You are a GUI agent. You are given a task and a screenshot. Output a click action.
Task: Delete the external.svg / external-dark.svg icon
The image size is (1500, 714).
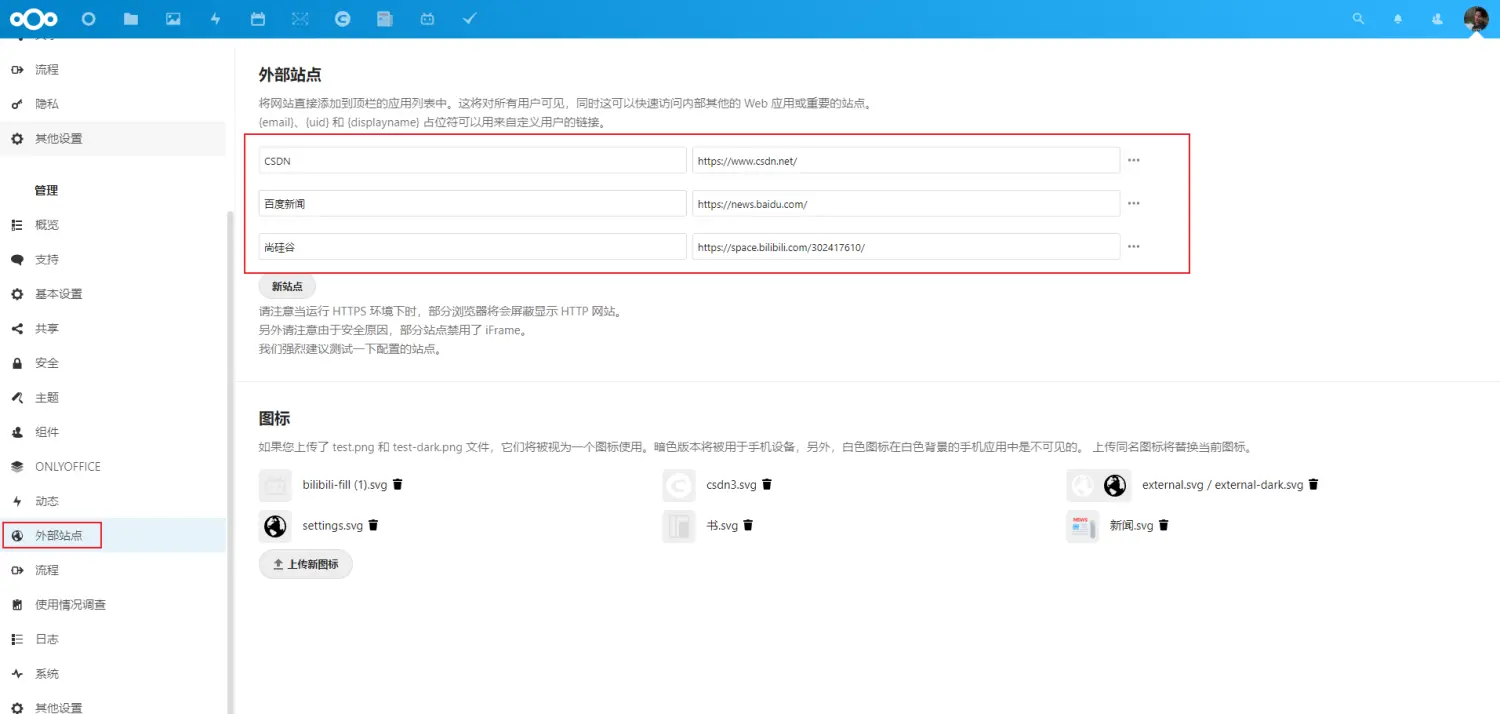click(1313, 484)
